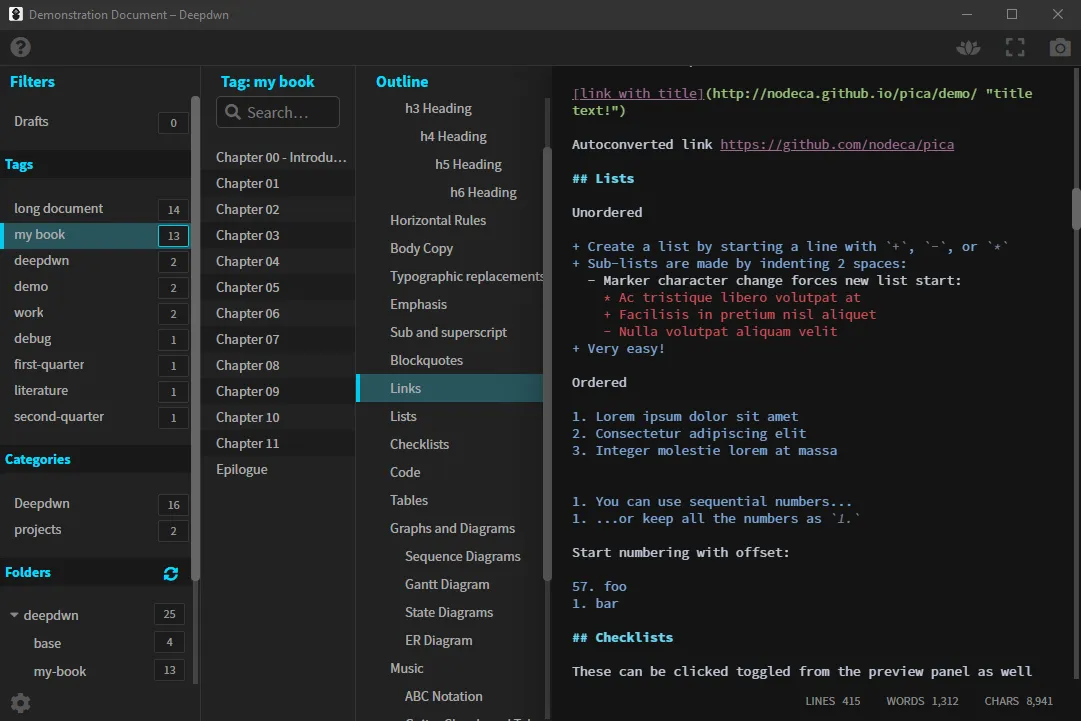
Task: Jump to the Tables outline section
Action: (x=409, y=500)
